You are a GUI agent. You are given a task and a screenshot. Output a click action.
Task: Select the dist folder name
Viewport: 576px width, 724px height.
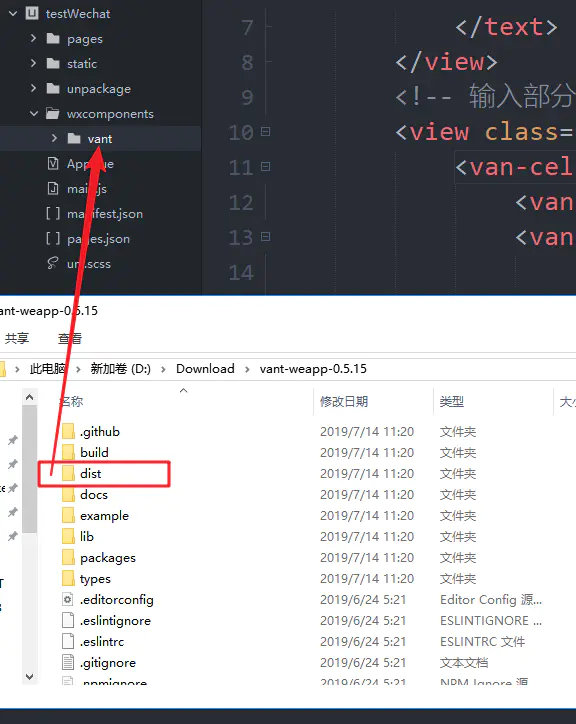click(x=91, y=474)
